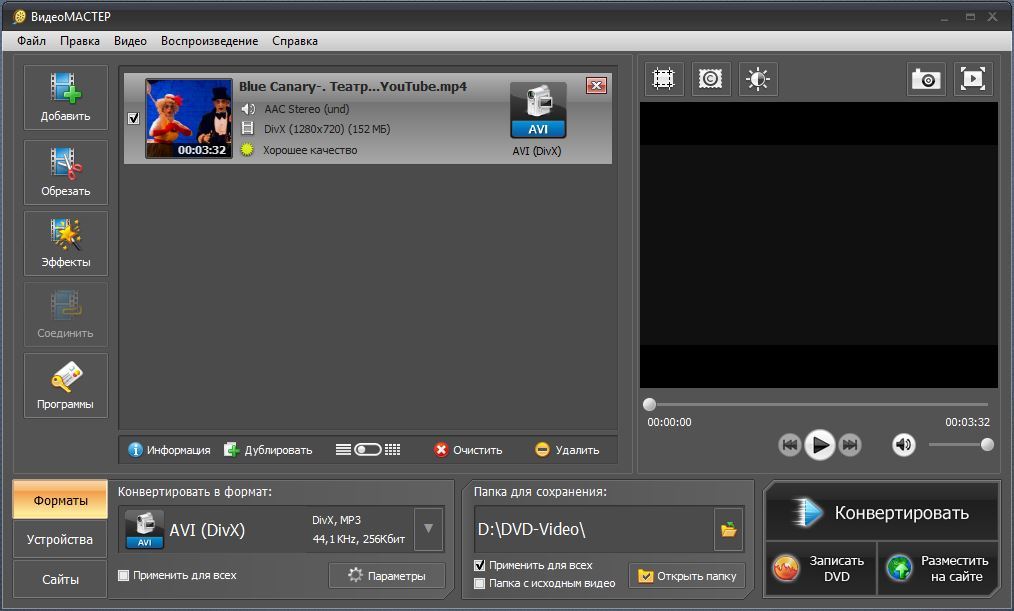Switch the preview to fullscreen mode

pos(973,79)
